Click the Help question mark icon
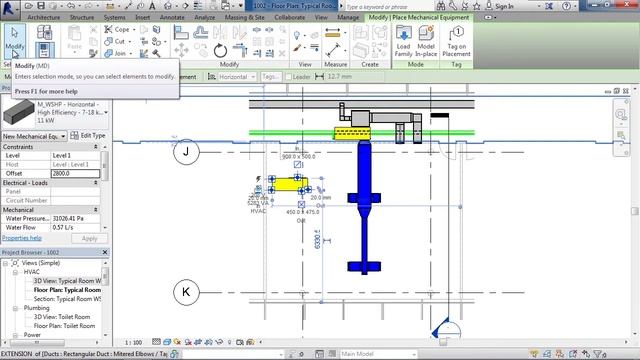The width and height of the screenshot is (640, 360). point(566,6)
